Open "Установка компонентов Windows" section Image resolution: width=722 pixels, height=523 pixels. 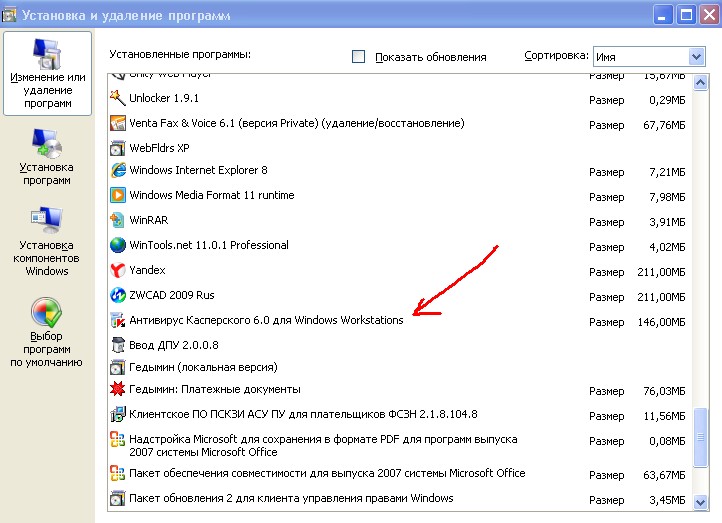pyautogui.click(x=47, y=242)
